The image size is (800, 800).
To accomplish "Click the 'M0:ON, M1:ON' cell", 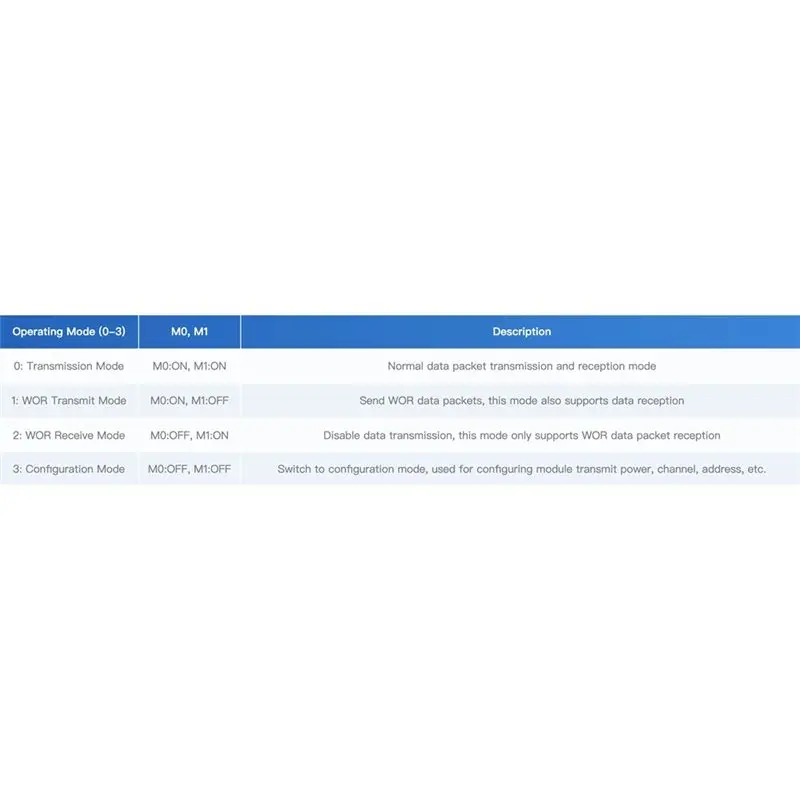I will point(189,366).
